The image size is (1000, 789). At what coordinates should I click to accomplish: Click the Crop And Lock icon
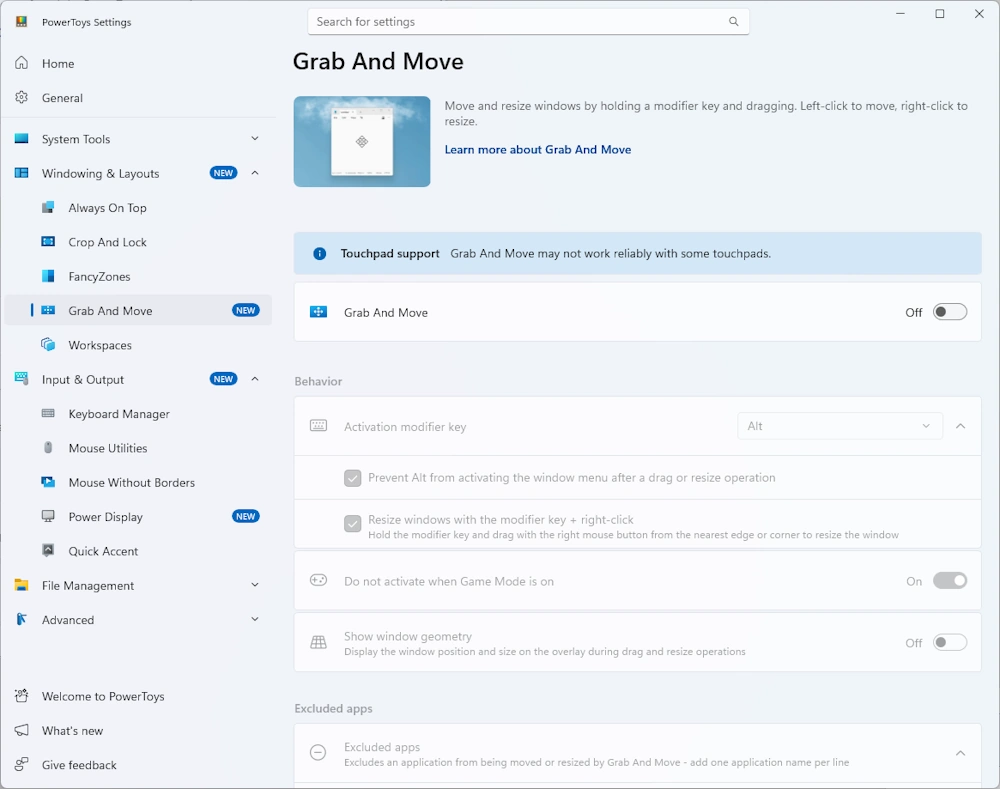48,242
